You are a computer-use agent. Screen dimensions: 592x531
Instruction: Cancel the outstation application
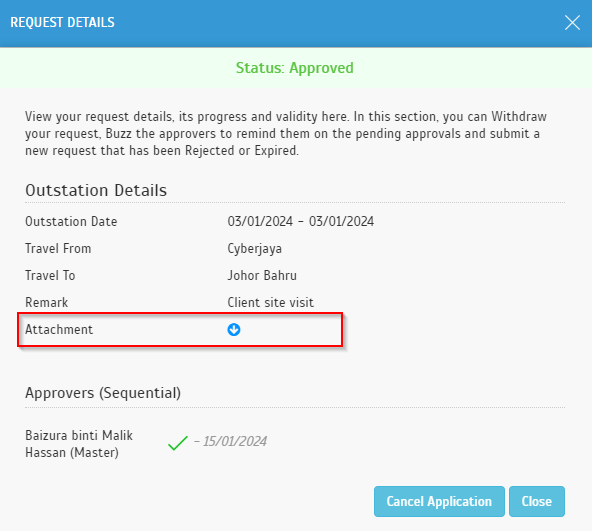(439, 501)
